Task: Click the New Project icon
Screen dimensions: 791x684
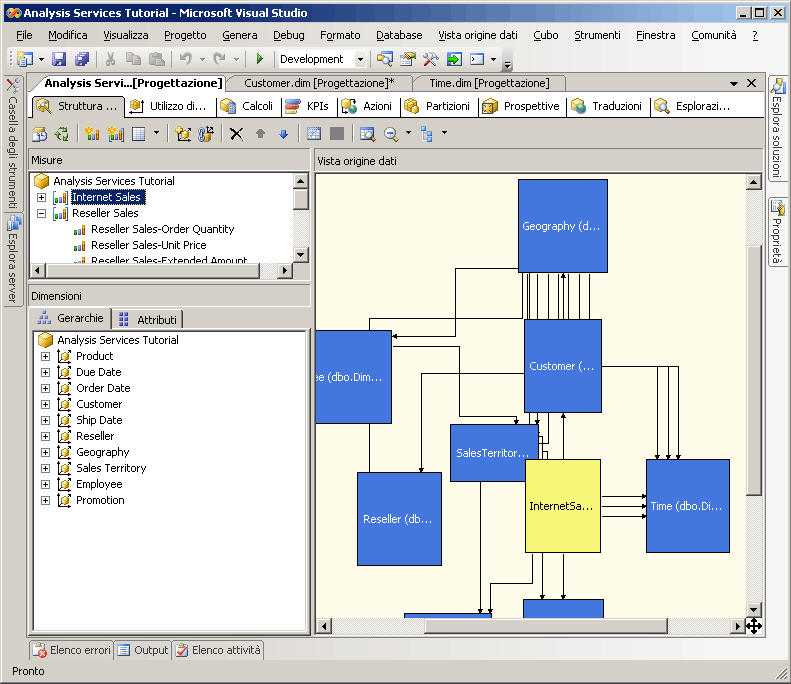Action: click(x=25, y=59)
